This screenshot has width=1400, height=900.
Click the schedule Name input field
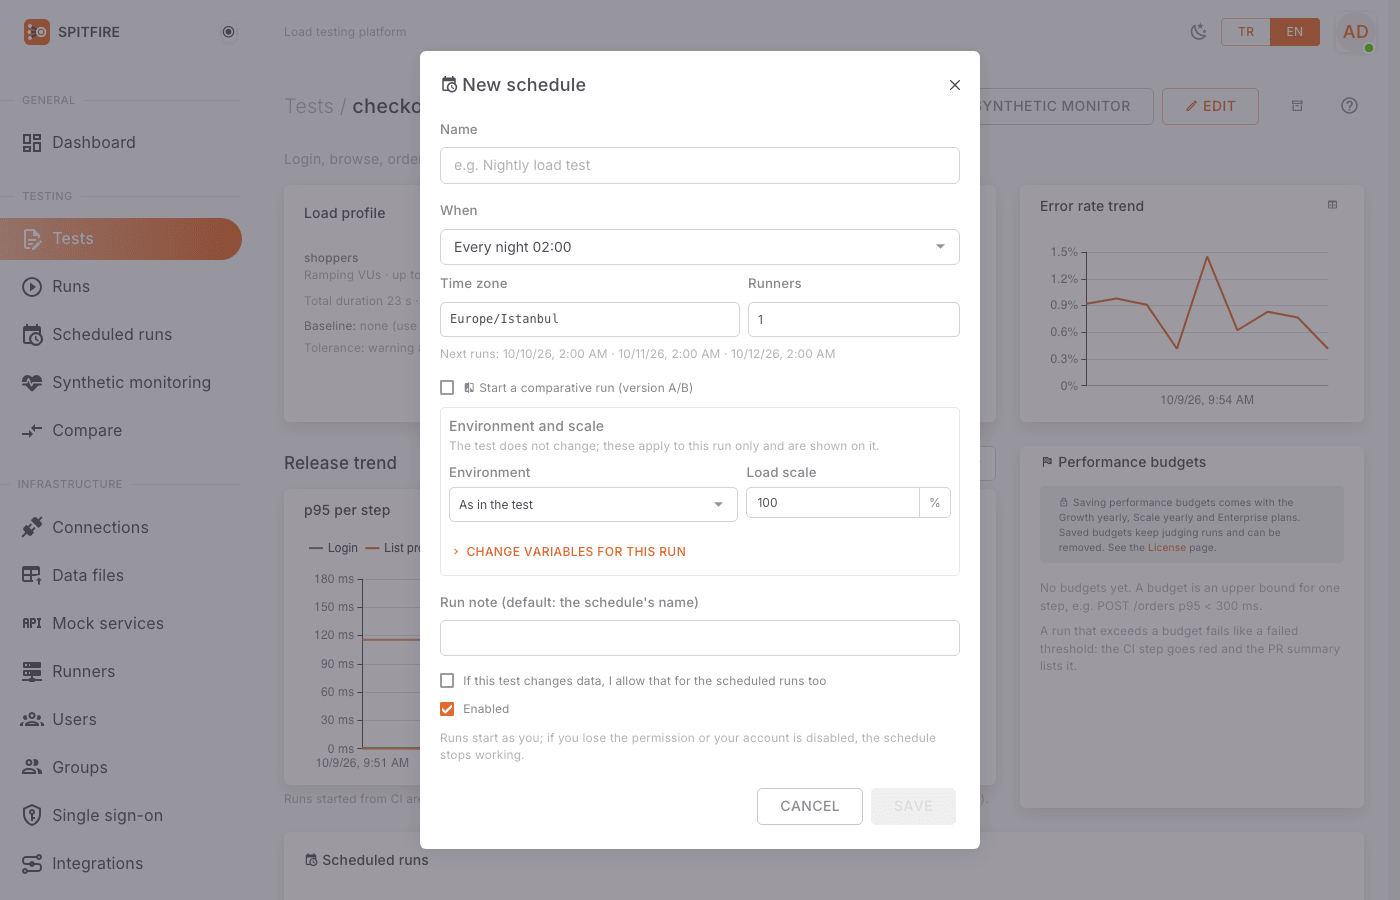click(x=700, y=166)
